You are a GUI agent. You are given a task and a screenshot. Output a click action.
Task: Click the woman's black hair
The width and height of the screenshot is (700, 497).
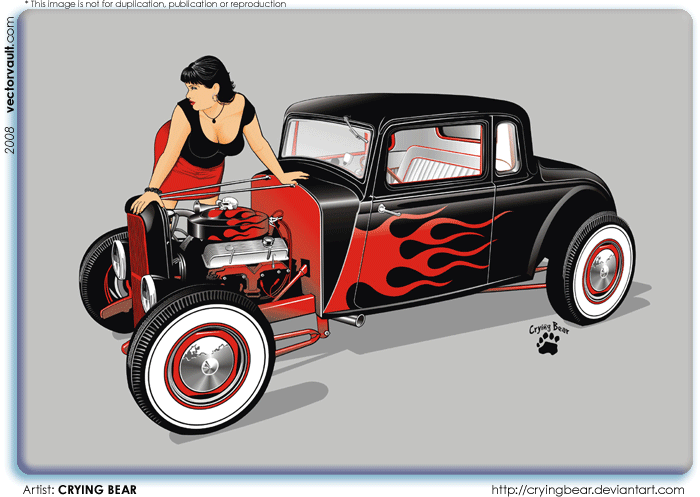(x=211, y=76)
